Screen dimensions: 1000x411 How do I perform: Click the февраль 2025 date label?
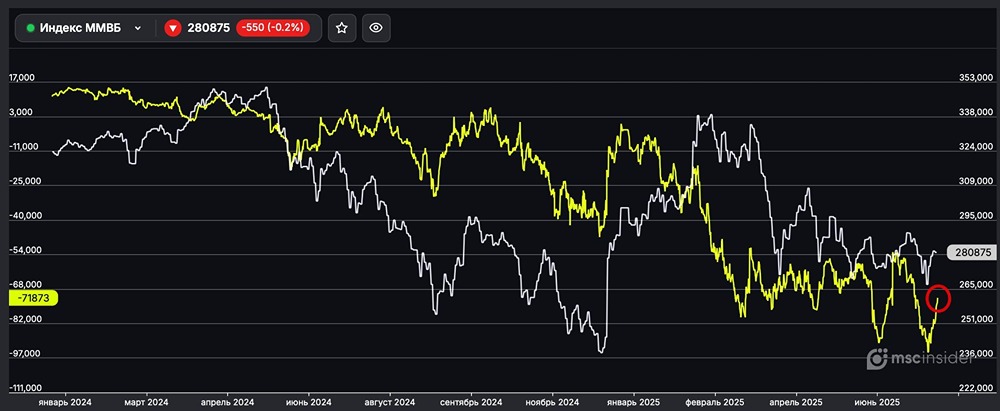point(715,402)
